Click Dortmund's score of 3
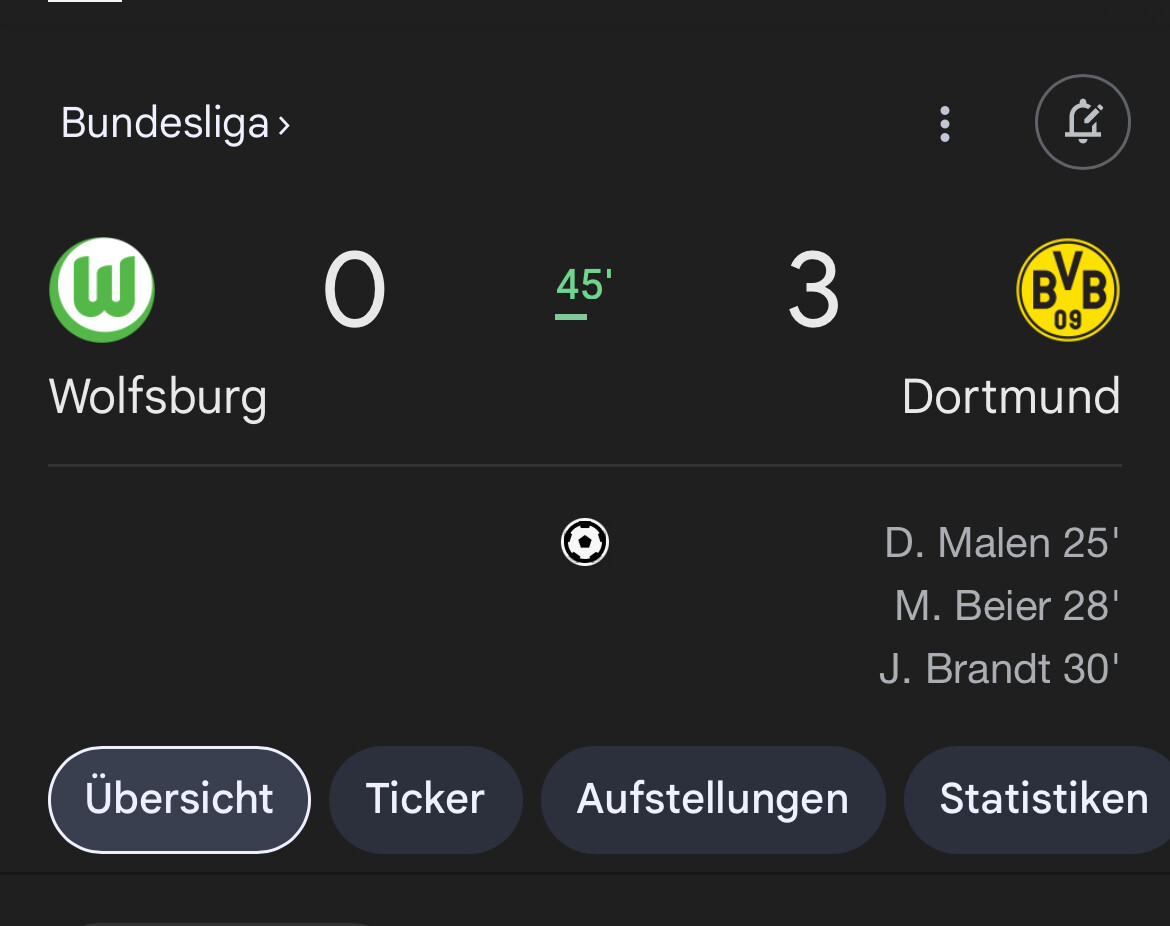 point(813,290)
